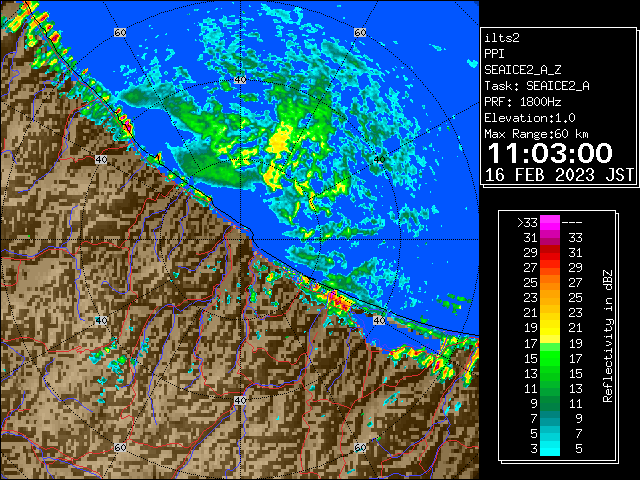640x480 pixels.
Task: Click the cyan 3–5 dBZ legend swatch
Action: click(x=550, y=449)
